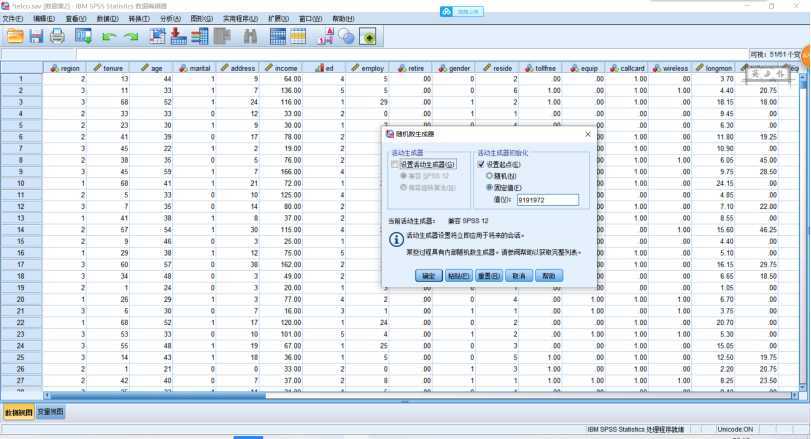Switch to the 变量视图 tab
811x439 pixels.
pos(51,412)
